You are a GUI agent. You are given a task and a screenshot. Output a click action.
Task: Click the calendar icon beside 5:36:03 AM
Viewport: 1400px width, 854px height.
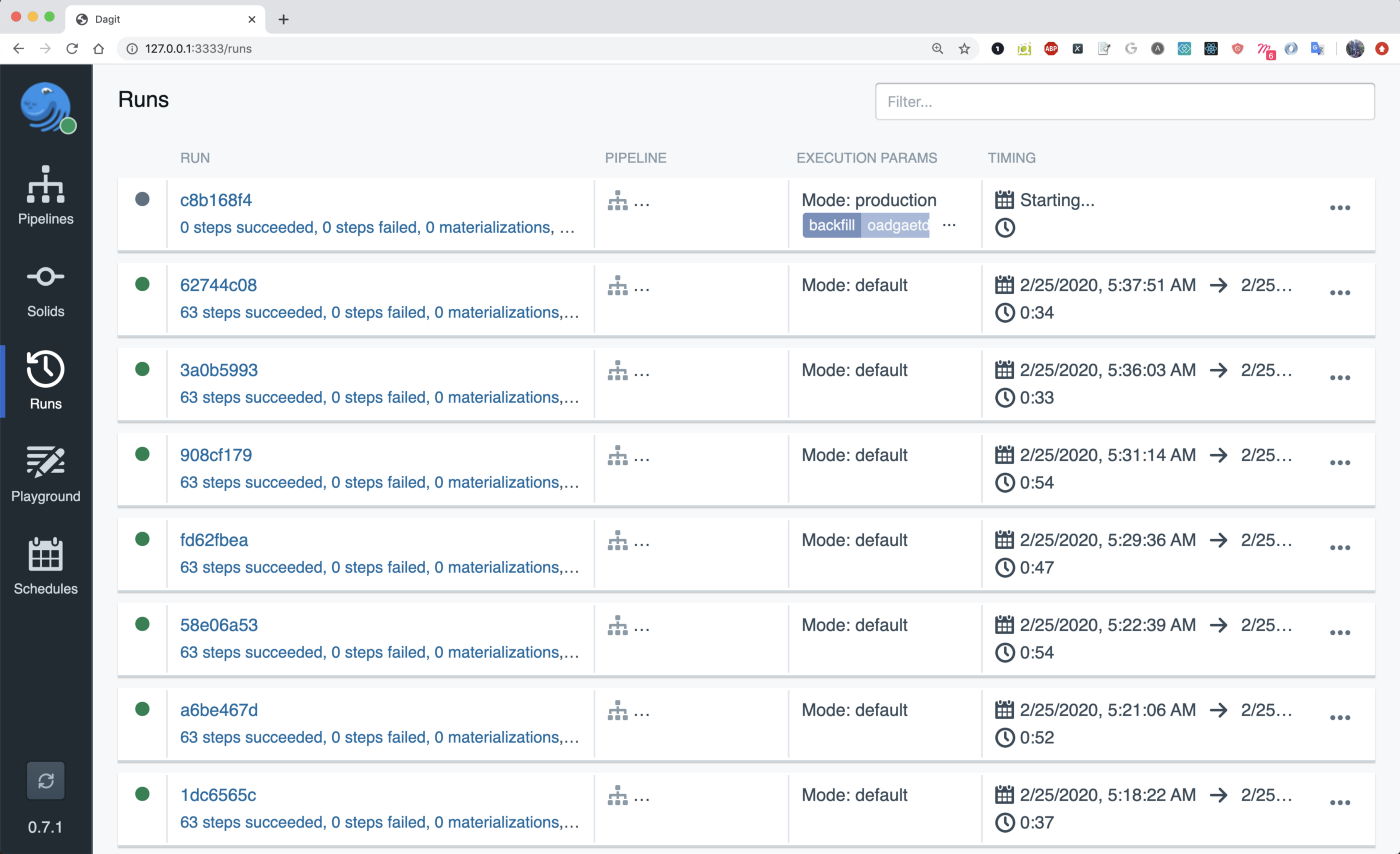(1005, 370)
